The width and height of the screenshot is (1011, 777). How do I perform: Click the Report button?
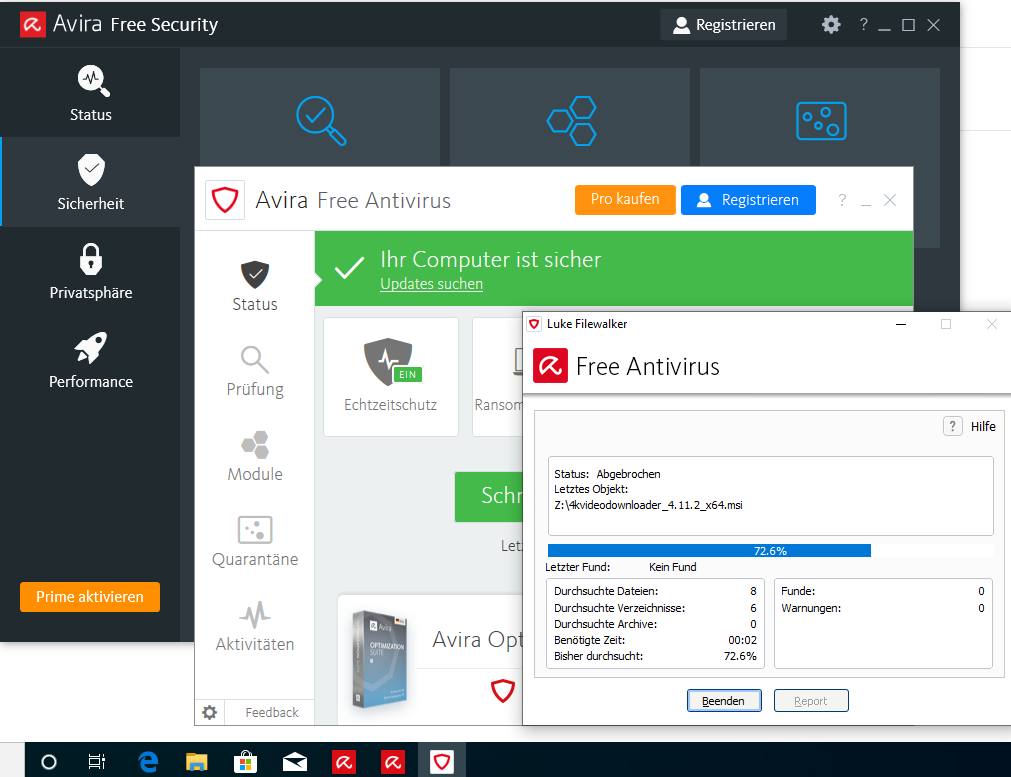(811, 700)
